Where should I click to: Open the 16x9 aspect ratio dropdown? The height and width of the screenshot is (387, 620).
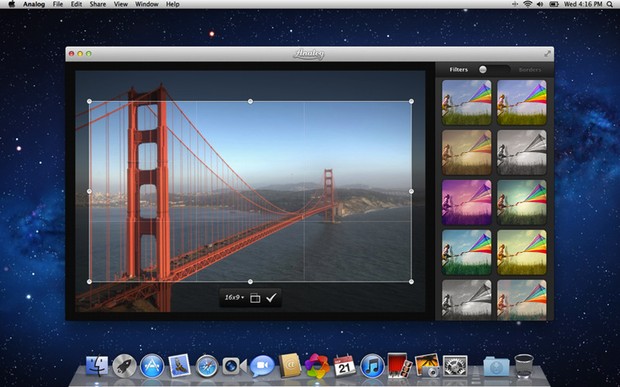pyautogui.click(x=234, y=297)
